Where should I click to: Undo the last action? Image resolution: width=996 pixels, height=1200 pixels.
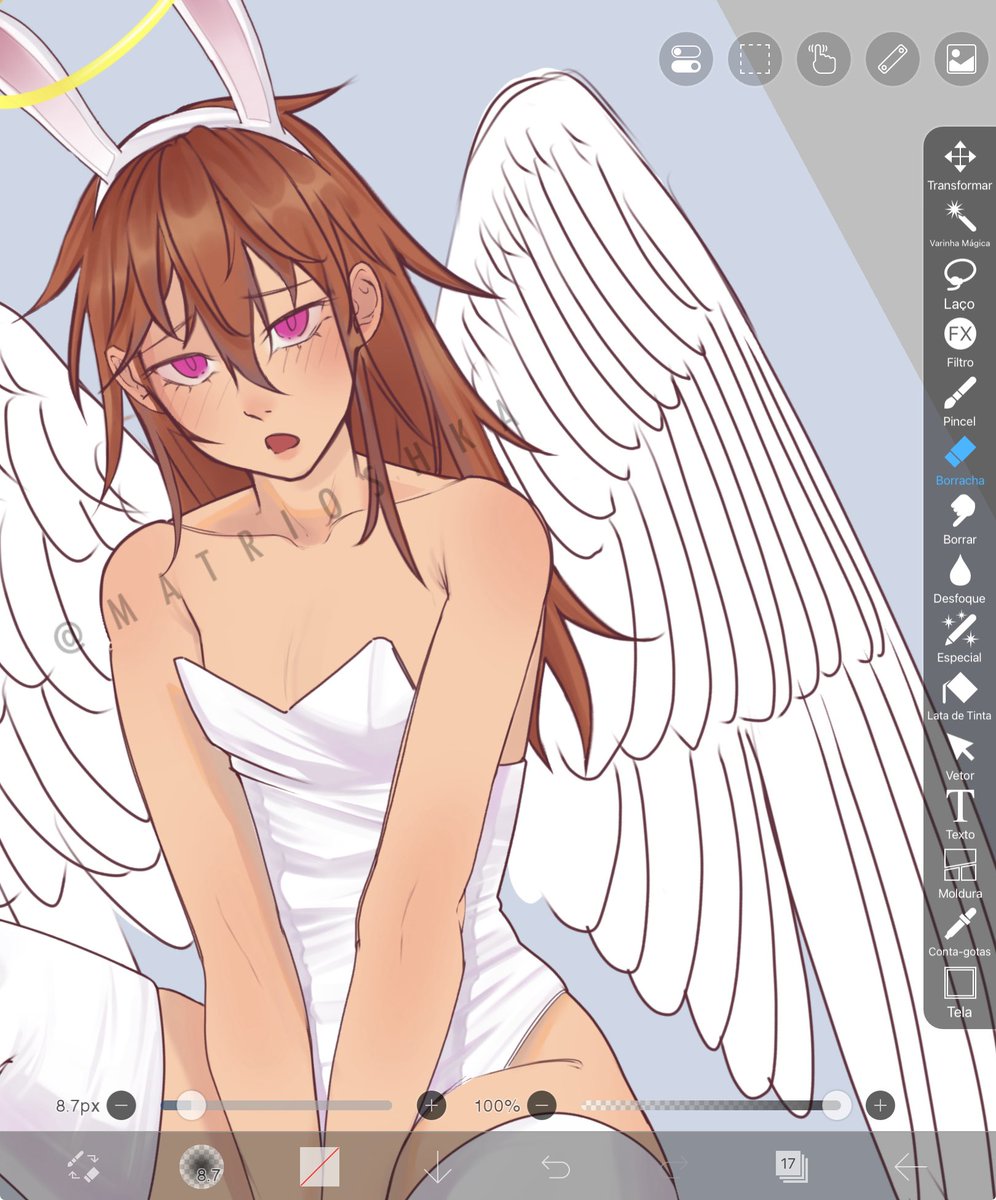555,1166
